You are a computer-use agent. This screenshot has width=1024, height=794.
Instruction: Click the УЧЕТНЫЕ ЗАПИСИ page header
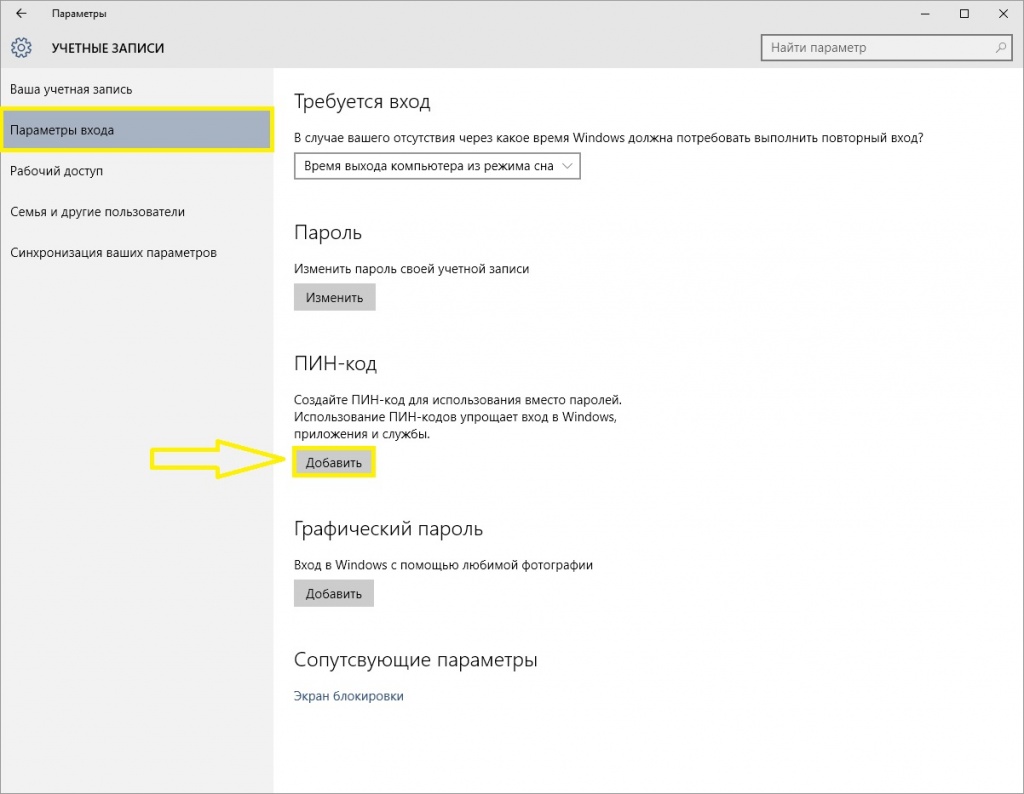pyautogui.click(x=108, y=48)
